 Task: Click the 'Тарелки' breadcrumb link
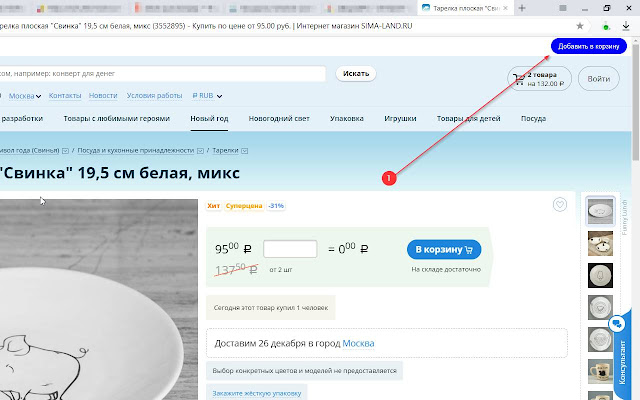point(225,150)
